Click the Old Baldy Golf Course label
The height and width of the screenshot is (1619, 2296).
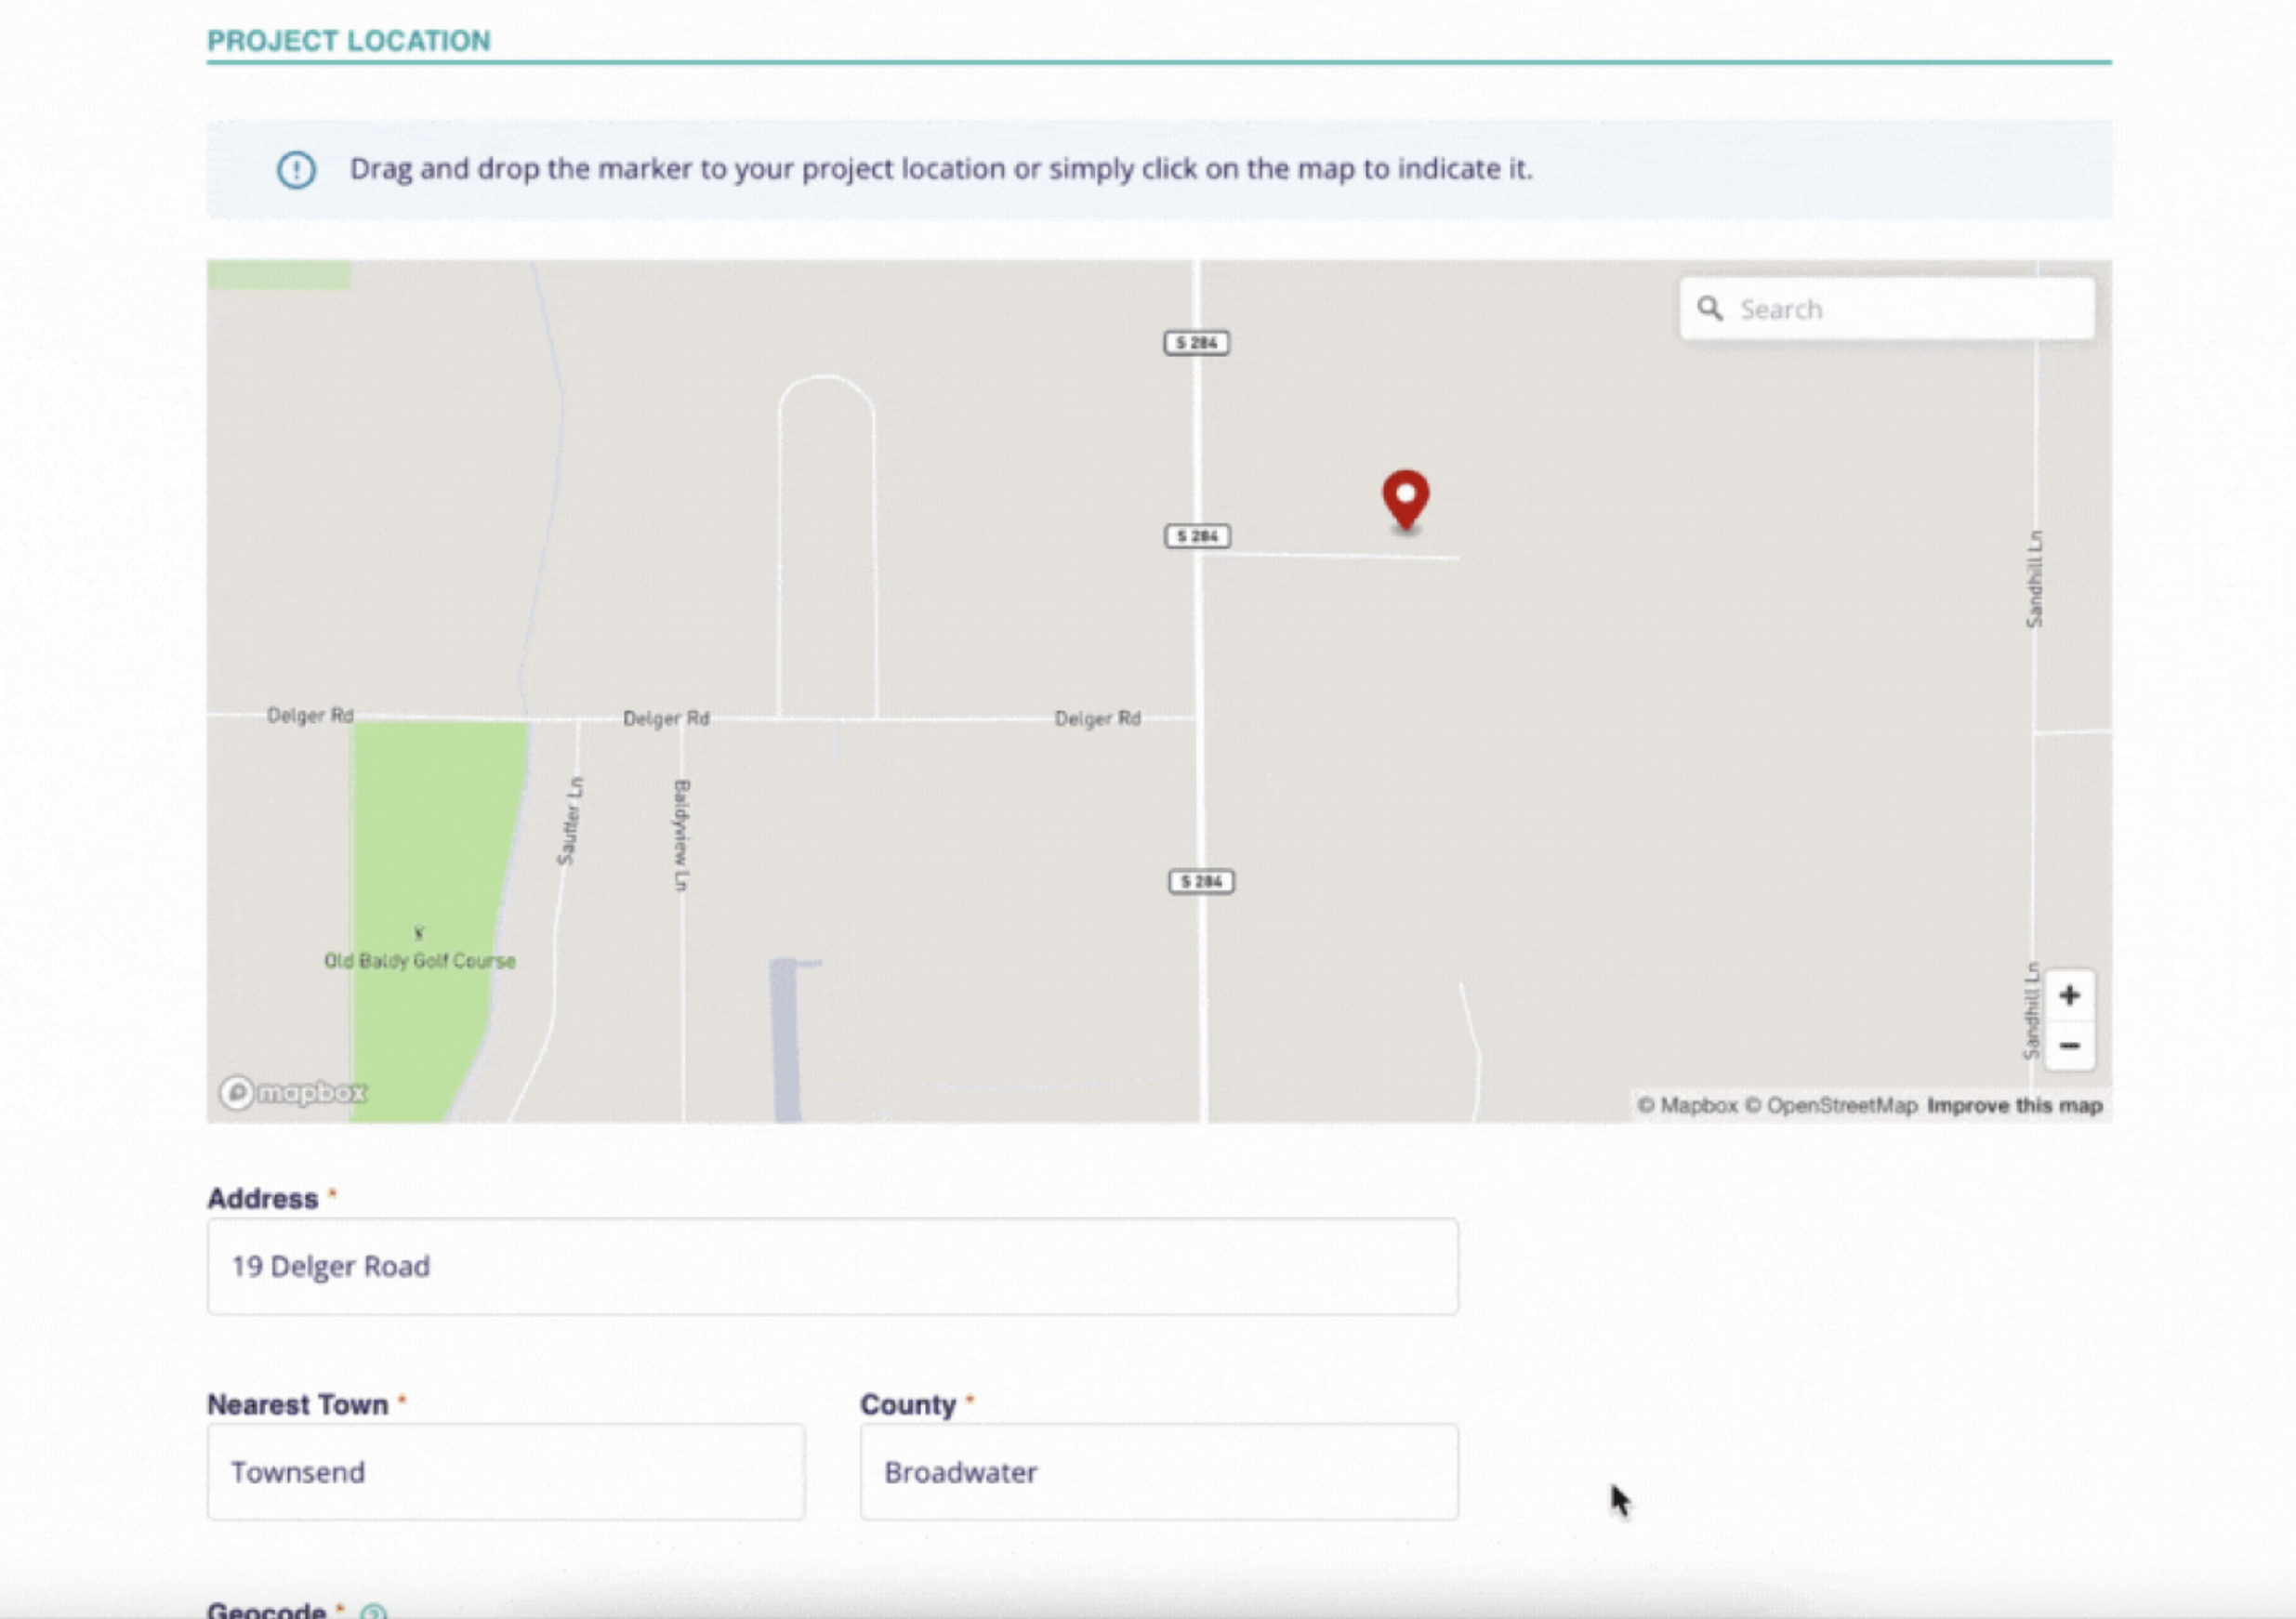click(419, 961)
